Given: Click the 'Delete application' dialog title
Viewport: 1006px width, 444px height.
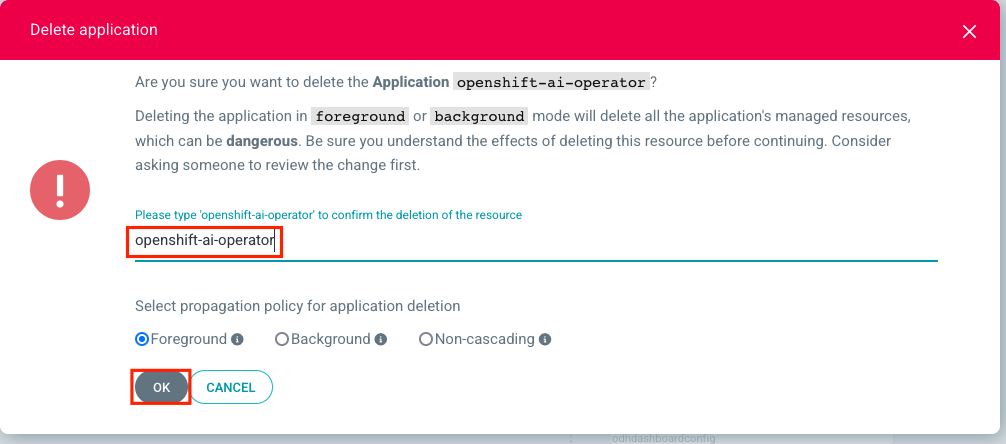Looking at the screenshot, I should (94, 30).
